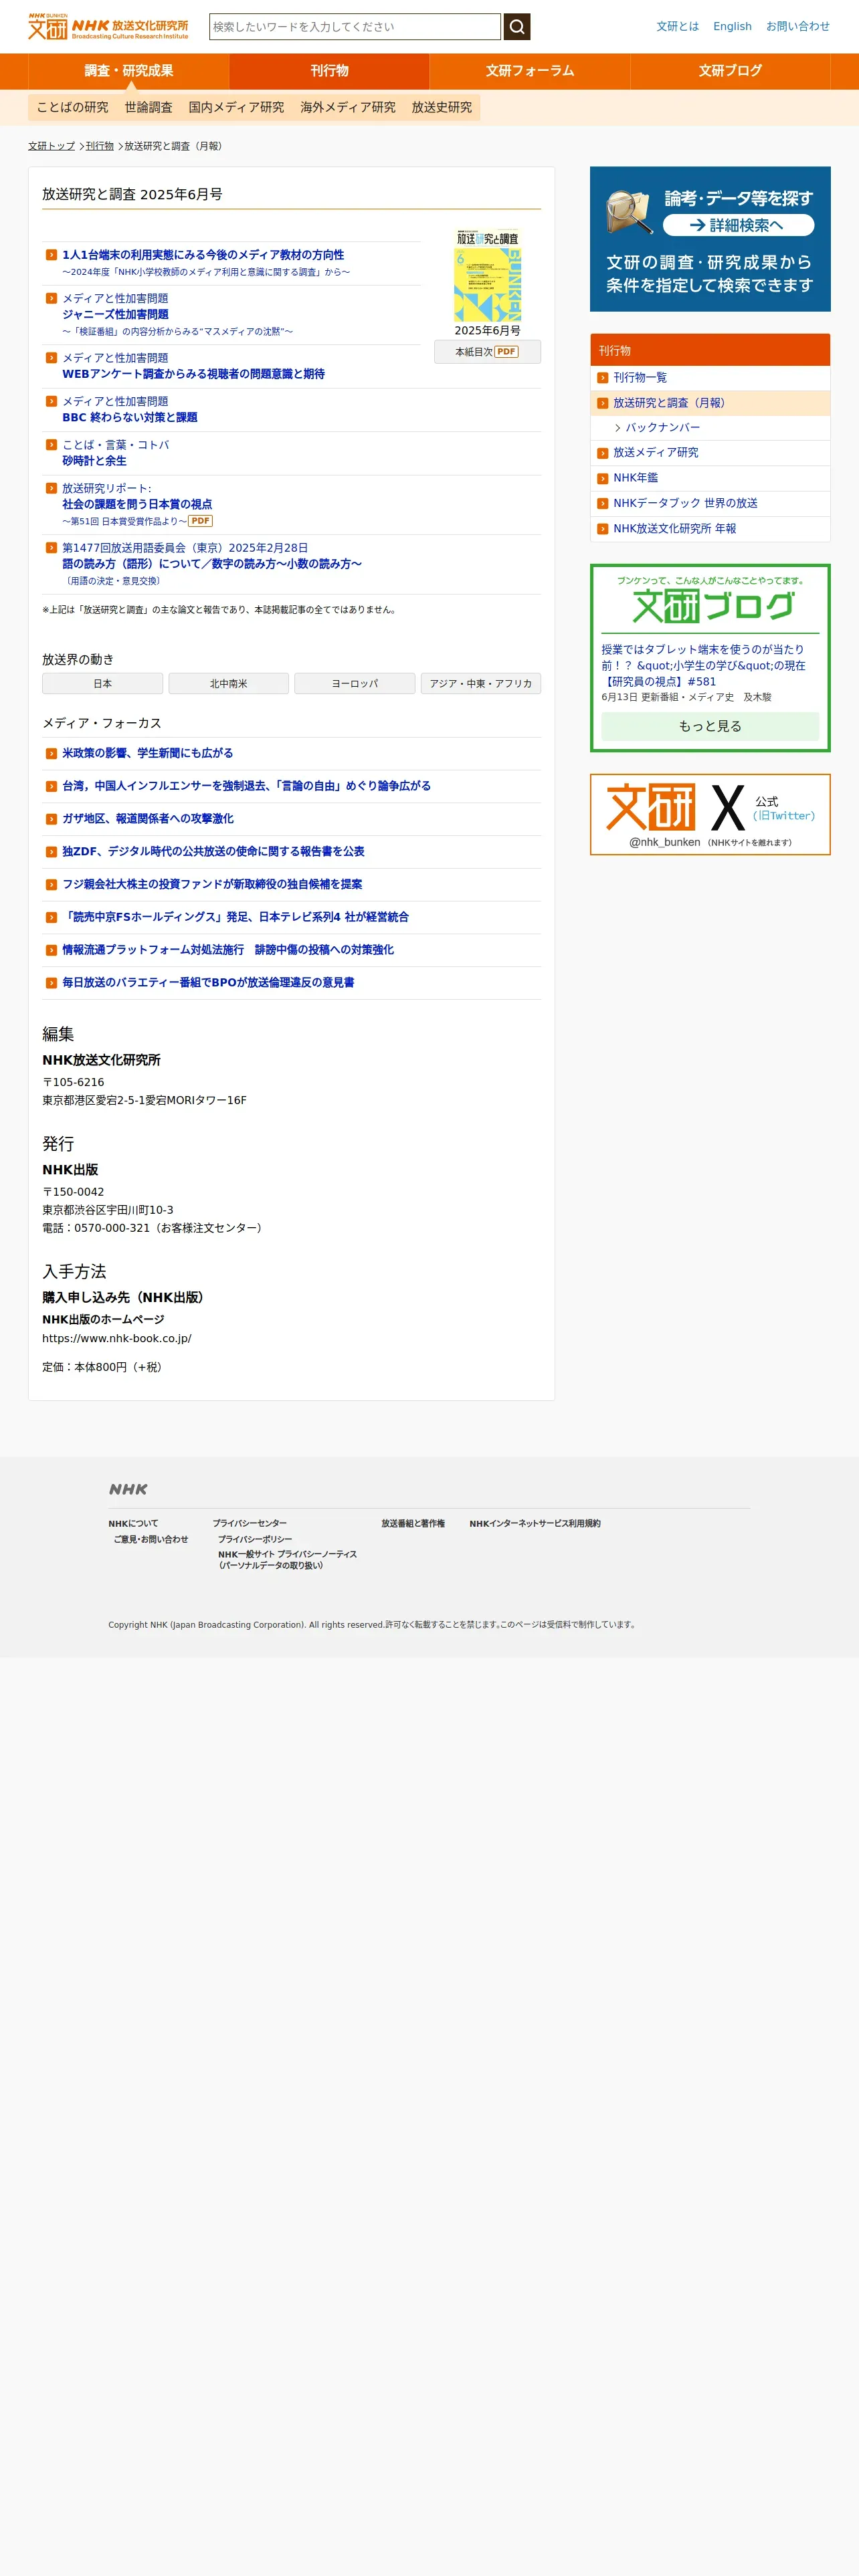Click 文研トップ in the breadcrumb
The image size is (859, 2576).
(51, 146)
